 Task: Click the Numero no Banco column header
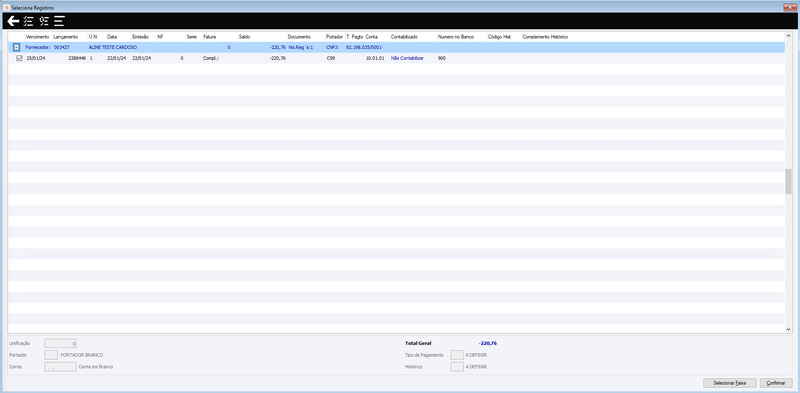(456, 37)
